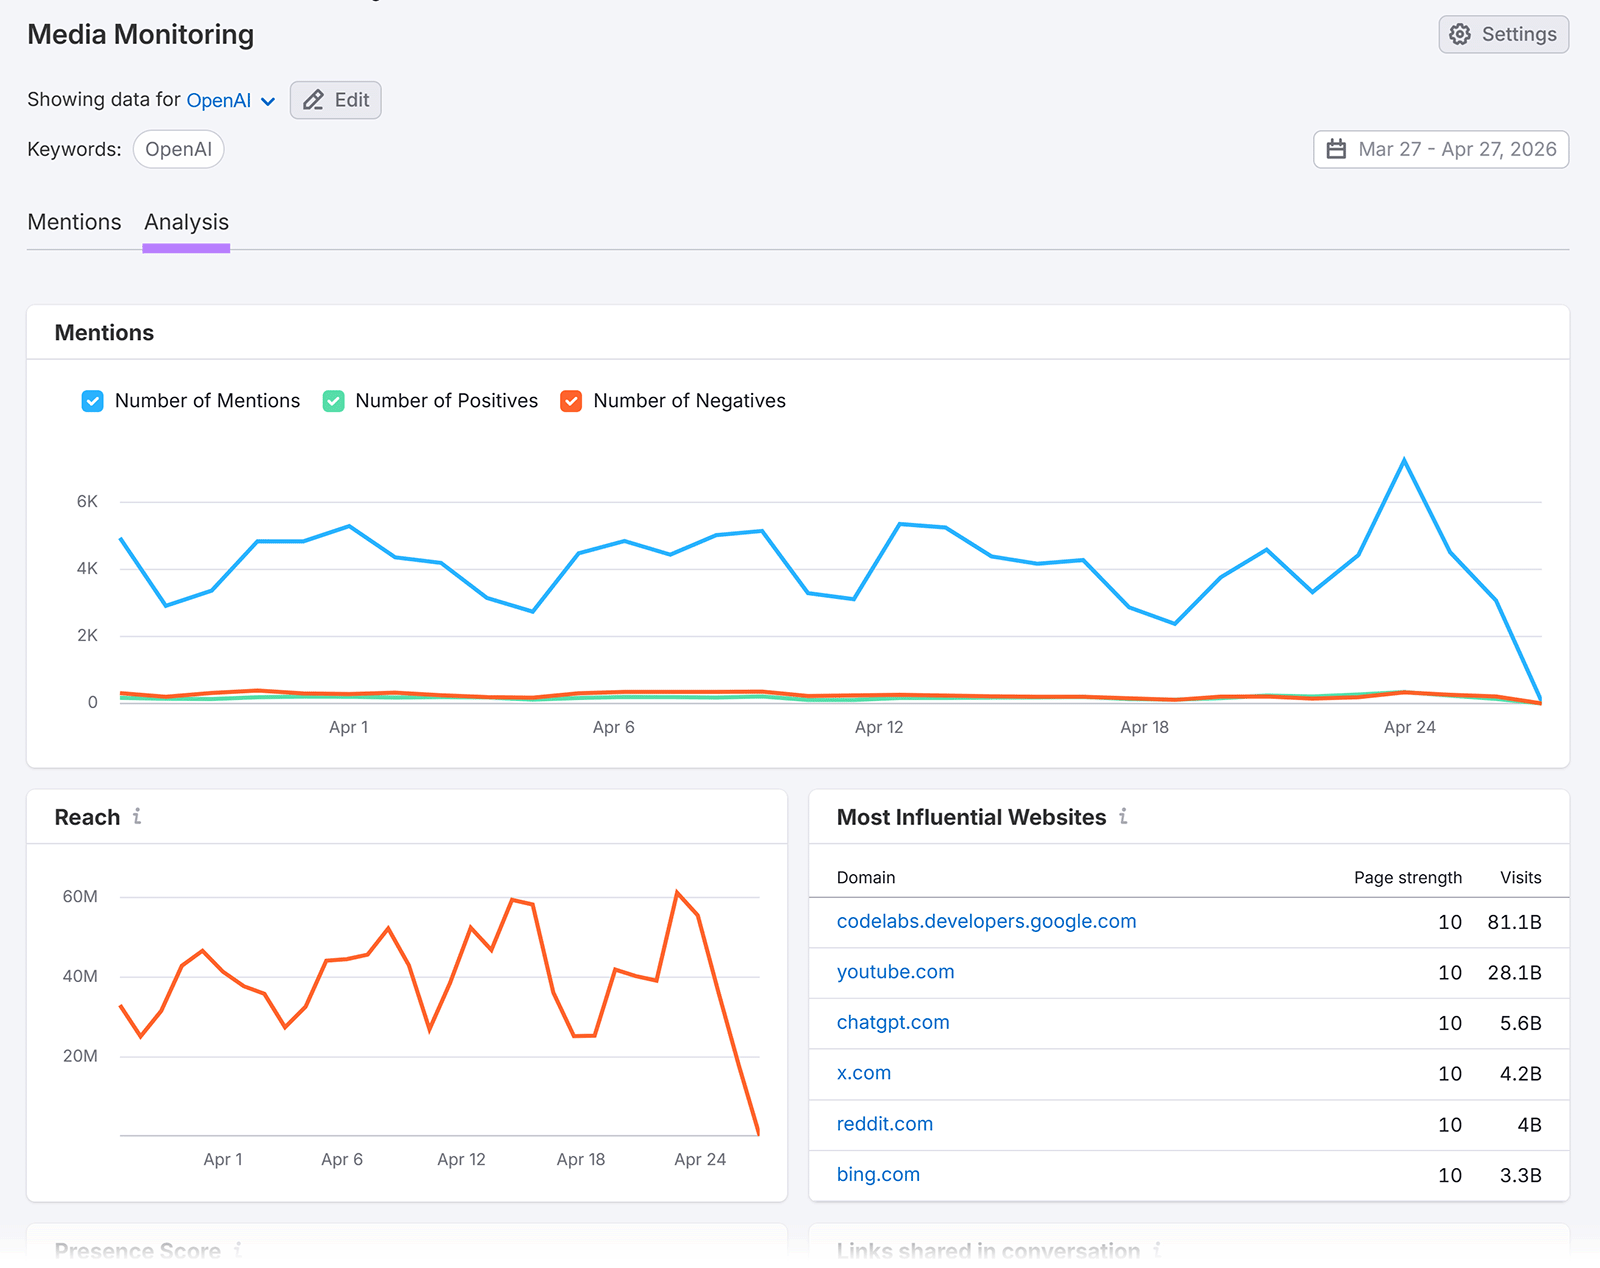Click the info icon next to Reach
This screenshot has height=1268, width=1600.
137,816
